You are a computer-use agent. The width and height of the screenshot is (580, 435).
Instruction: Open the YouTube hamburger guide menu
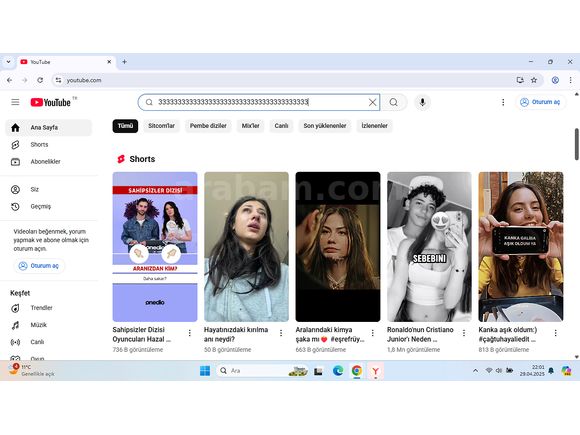pyautogui.click(x=15, y=102)
